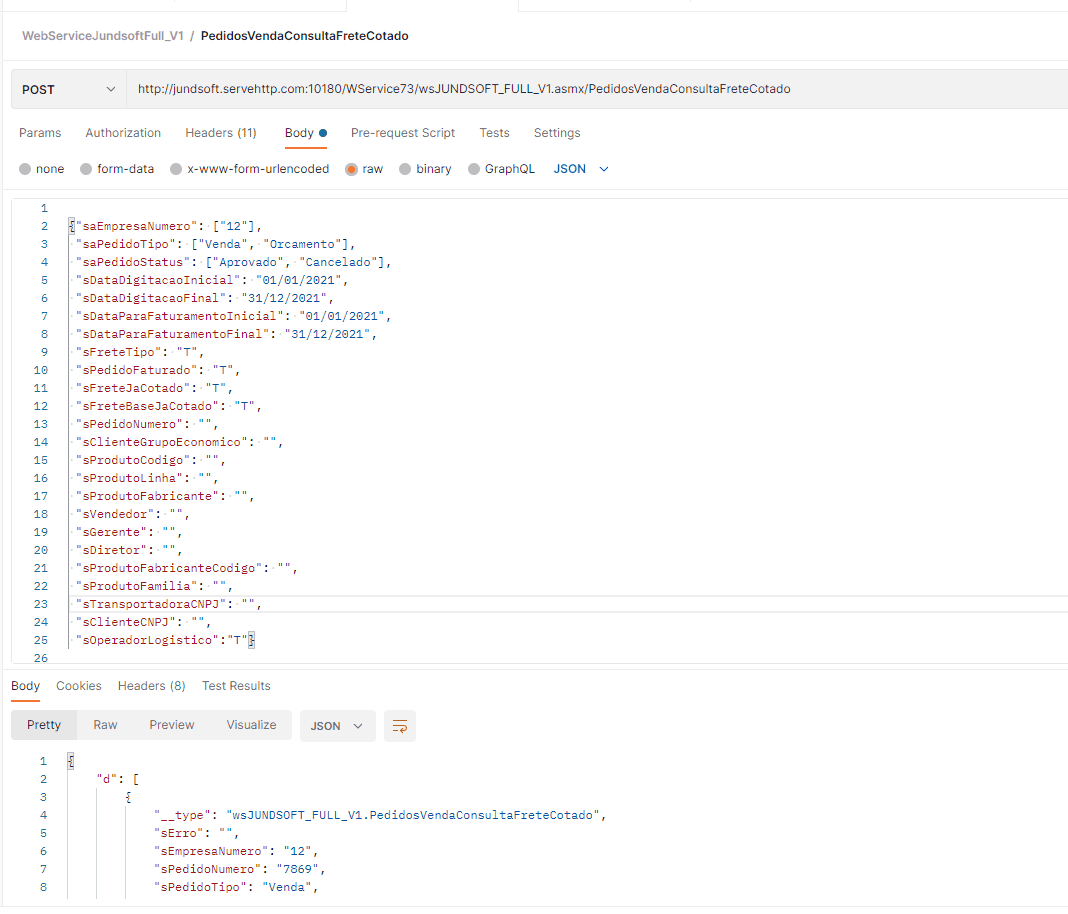Click the Visualize response view button
Viewport: 1068px width, 914px height.
pos(251,725)
